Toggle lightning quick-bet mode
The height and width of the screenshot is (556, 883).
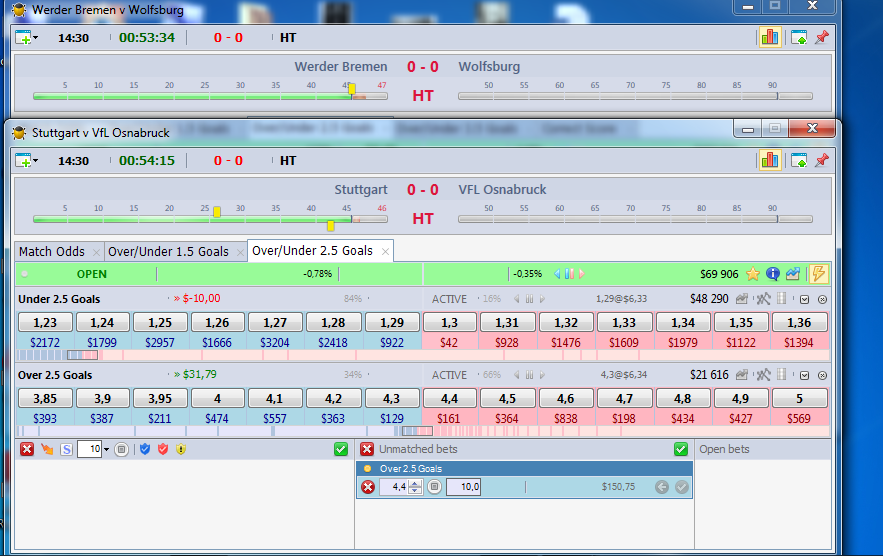pyautogui.click(x=818, y=274)
